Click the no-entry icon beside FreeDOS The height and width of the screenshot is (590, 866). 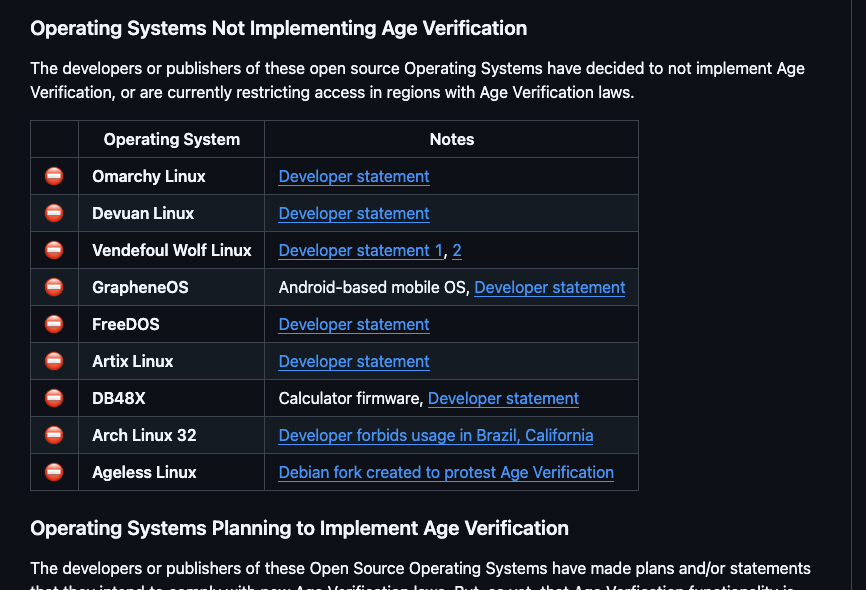click(x=54, y=324)
